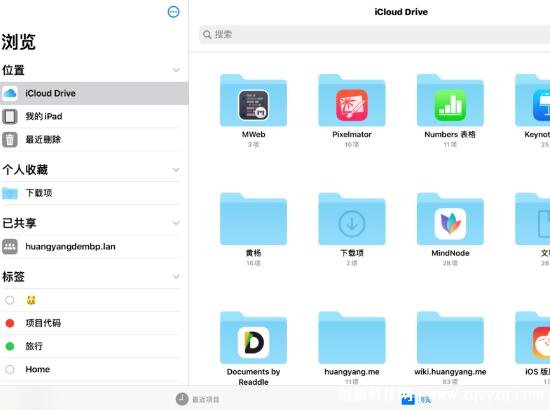Click the Pixelmator folder name label
Image resolution: width=550 pixels, height=410 pixels.
click(x=352, y=134)
